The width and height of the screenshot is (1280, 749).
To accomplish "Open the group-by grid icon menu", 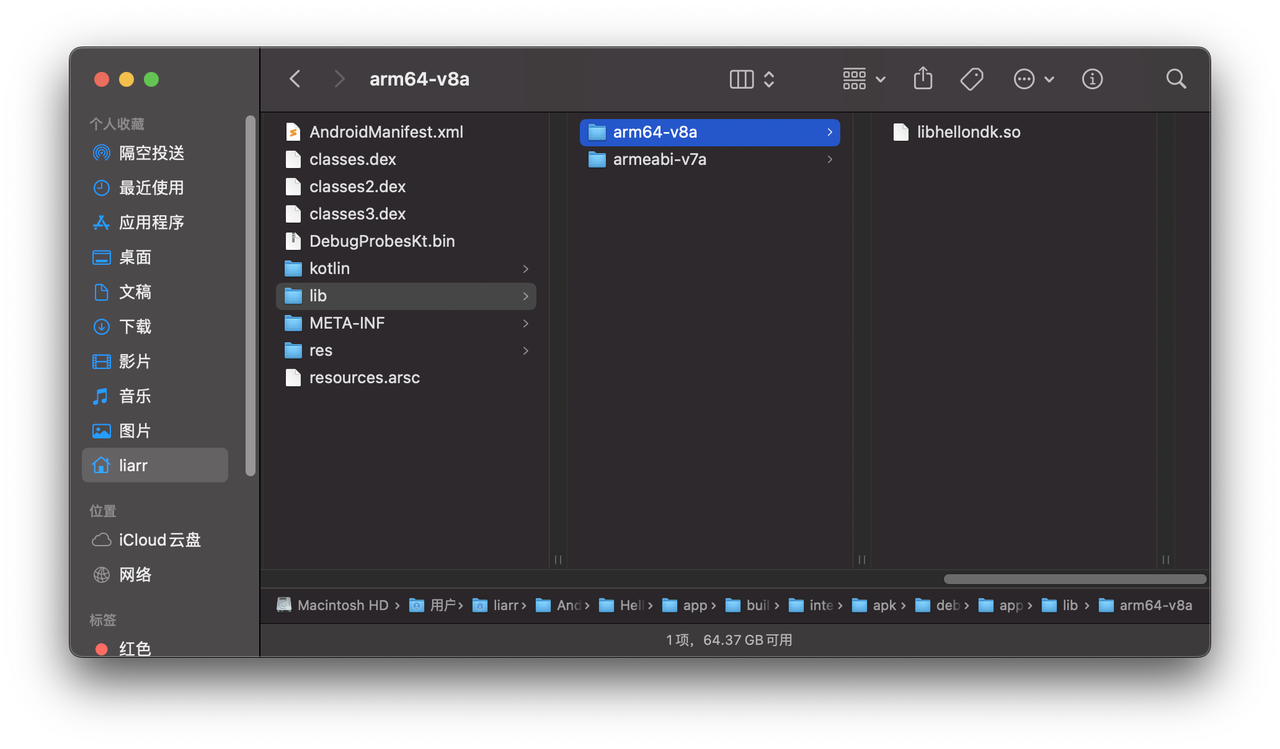I will pyautogui.click(x=854, y=79).
